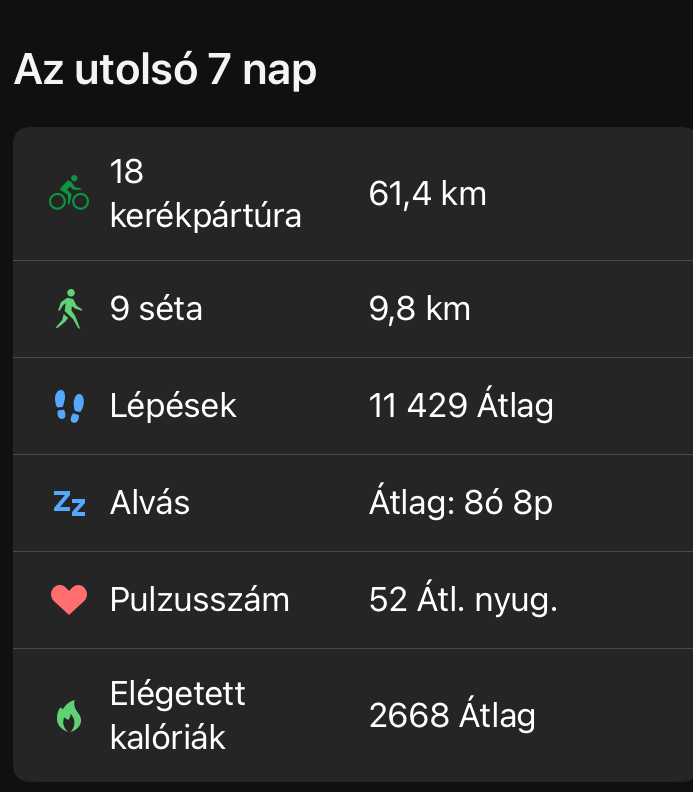Tap the green walking figure icon
The height and width of the screenshot is (792, 693).
[69, 309]
